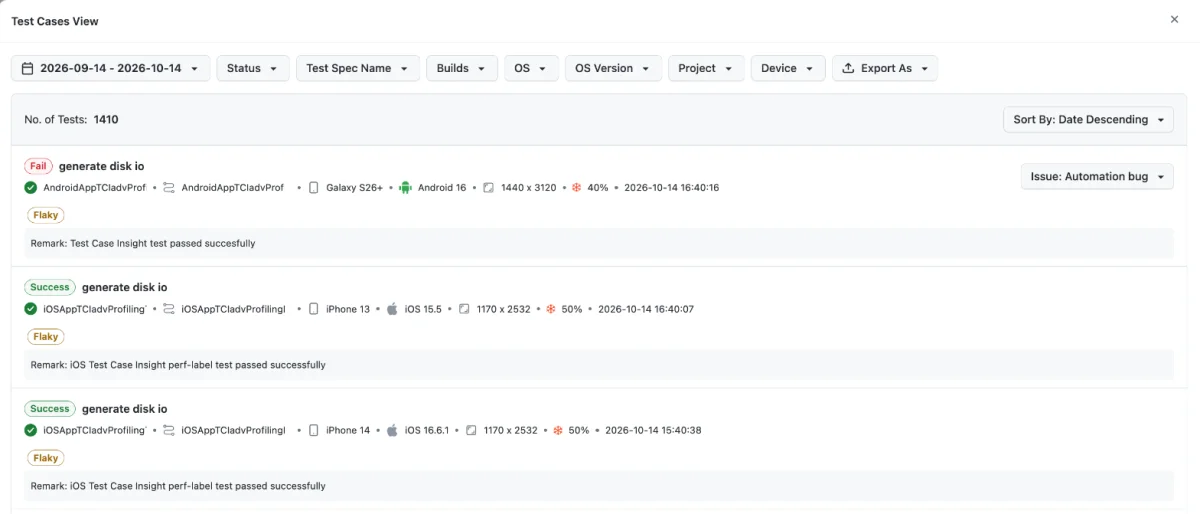The width and height of the screenshot is (1200, 514).
Task: Click the phone device icon next to iPhone 13
Action: coord(314,309)
